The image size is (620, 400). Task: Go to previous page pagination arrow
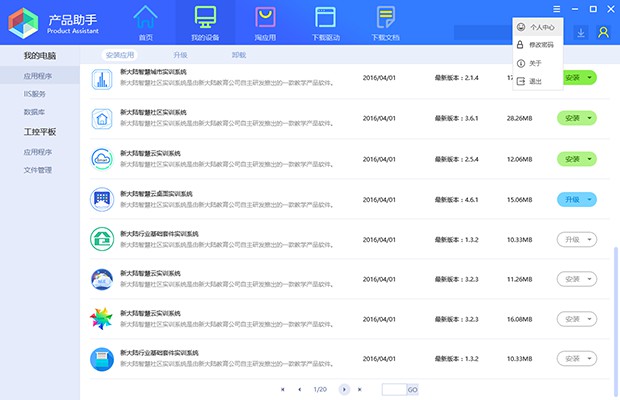coord(300,389)
